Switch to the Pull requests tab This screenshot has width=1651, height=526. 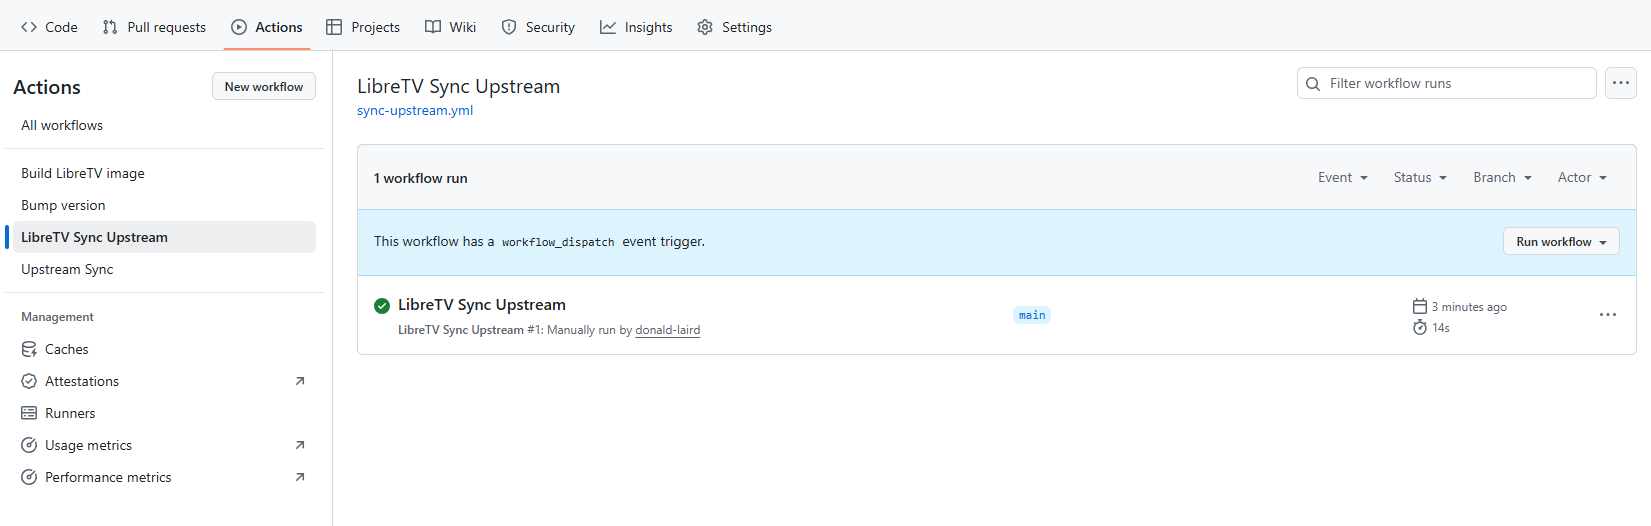154,27
